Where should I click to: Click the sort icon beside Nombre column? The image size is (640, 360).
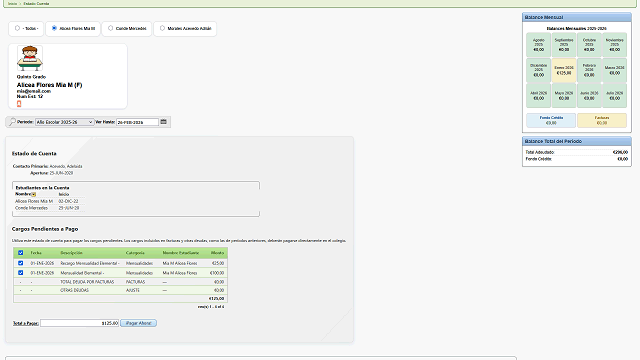pyautogui.click(x=34, y=194)
